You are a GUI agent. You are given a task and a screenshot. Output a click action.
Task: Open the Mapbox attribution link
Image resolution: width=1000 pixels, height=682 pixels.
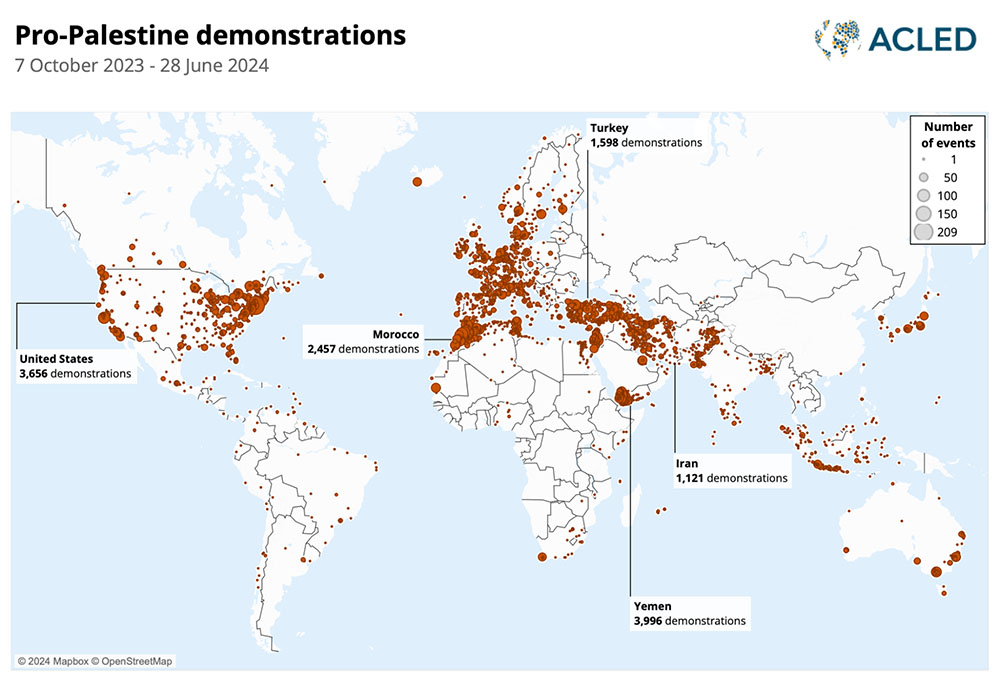coord(53,661)
